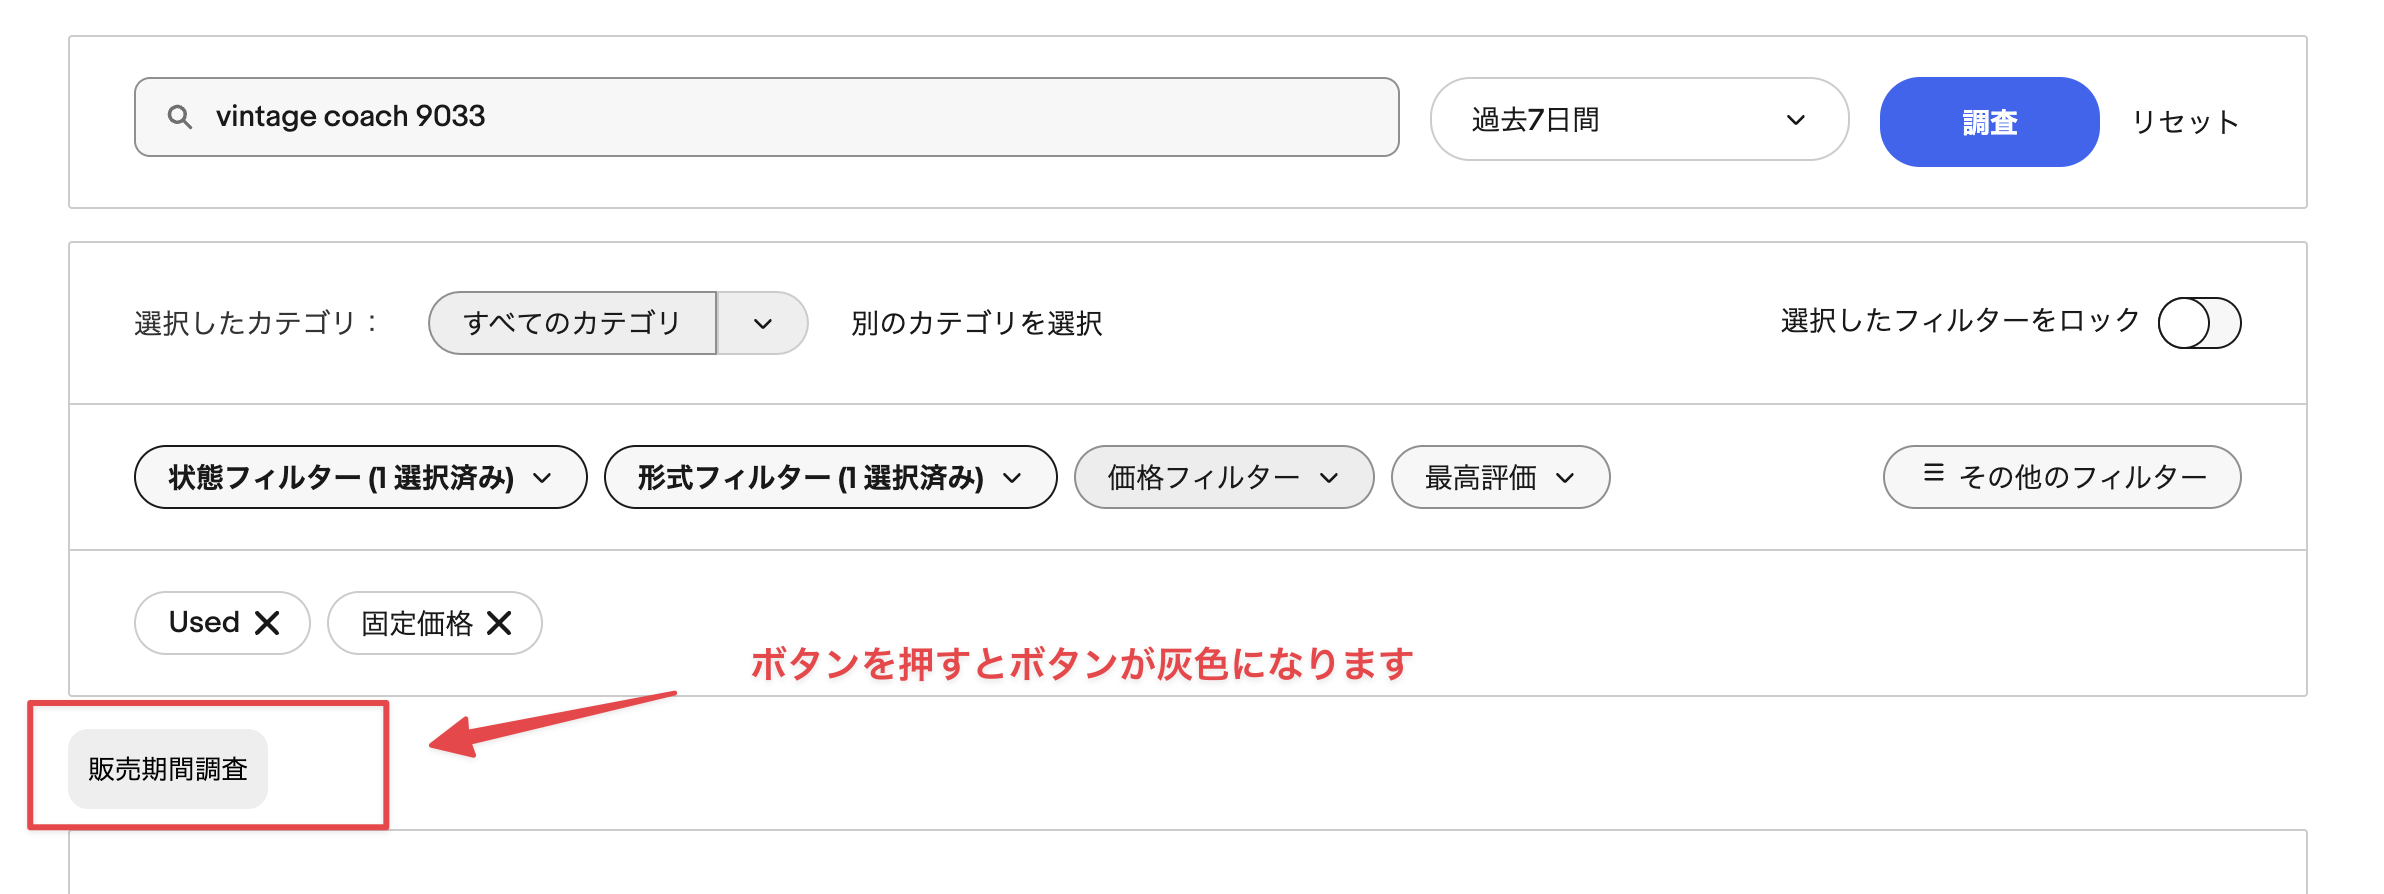The width and height of the screenshot is (2384, 894).
Task: Select the すべてのカテゴリ pill
Action: coord(572,323)
